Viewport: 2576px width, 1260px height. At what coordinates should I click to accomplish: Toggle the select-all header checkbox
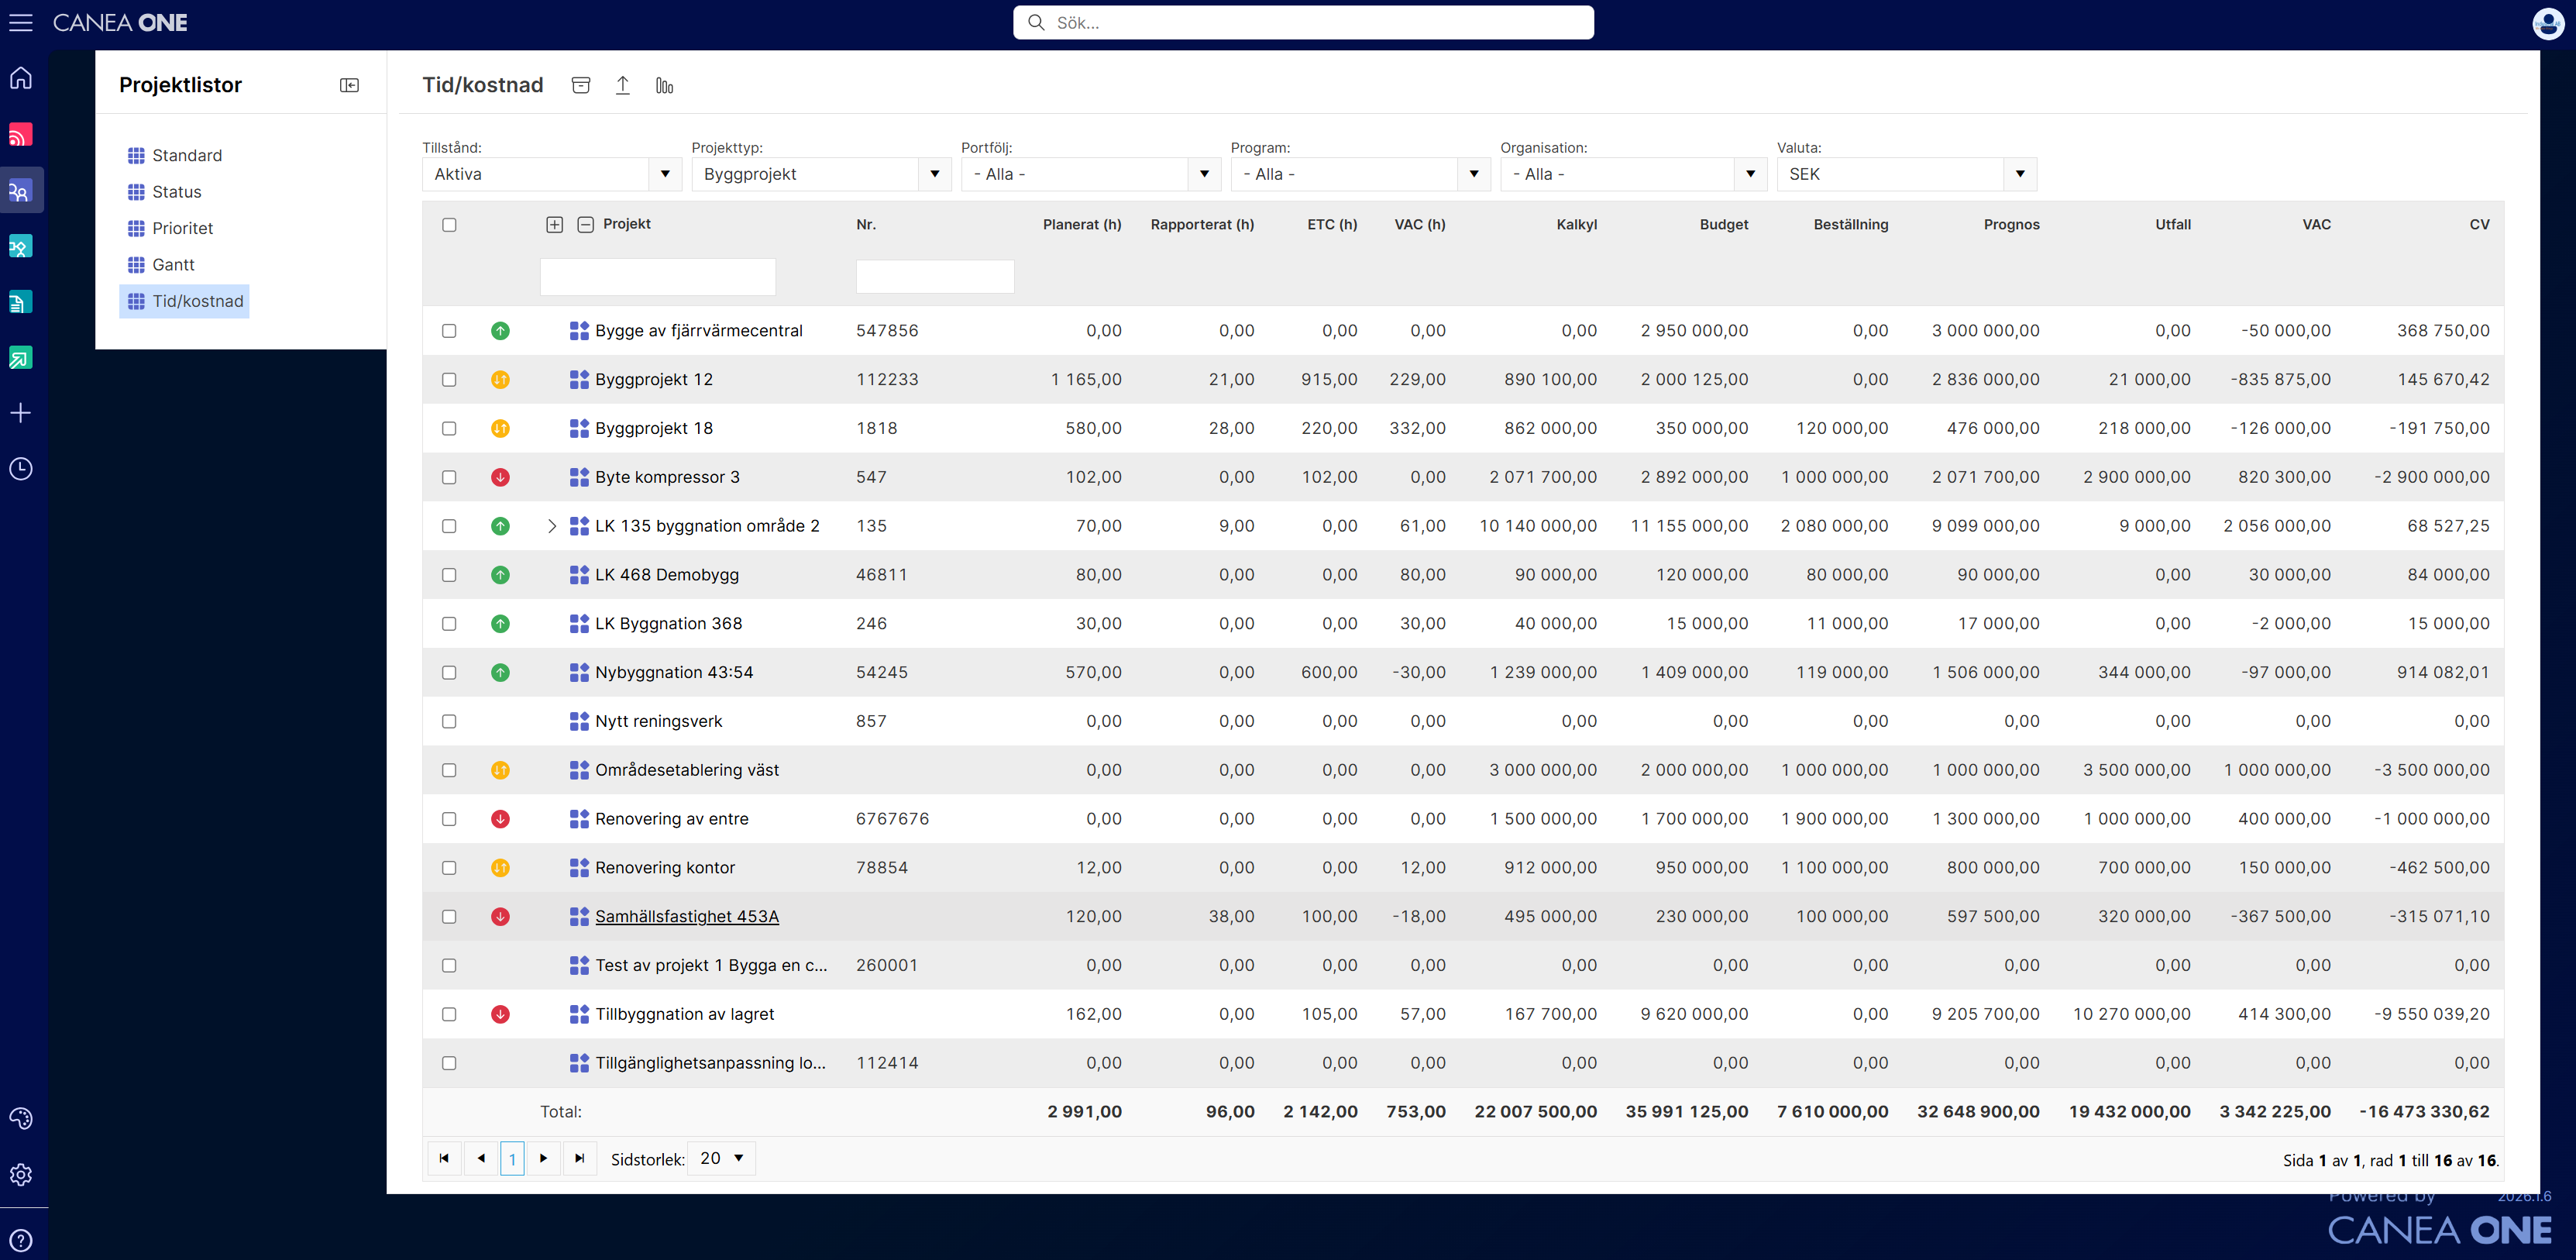(x=449, y=225)
